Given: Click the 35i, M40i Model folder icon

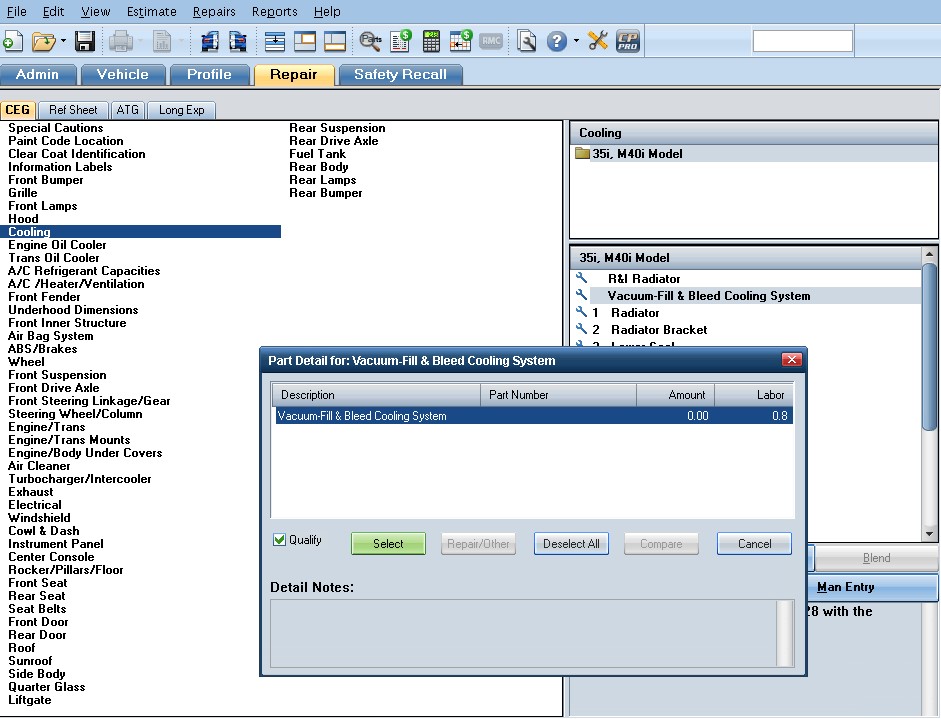Looking at the screenshot, I should point(582,153).
